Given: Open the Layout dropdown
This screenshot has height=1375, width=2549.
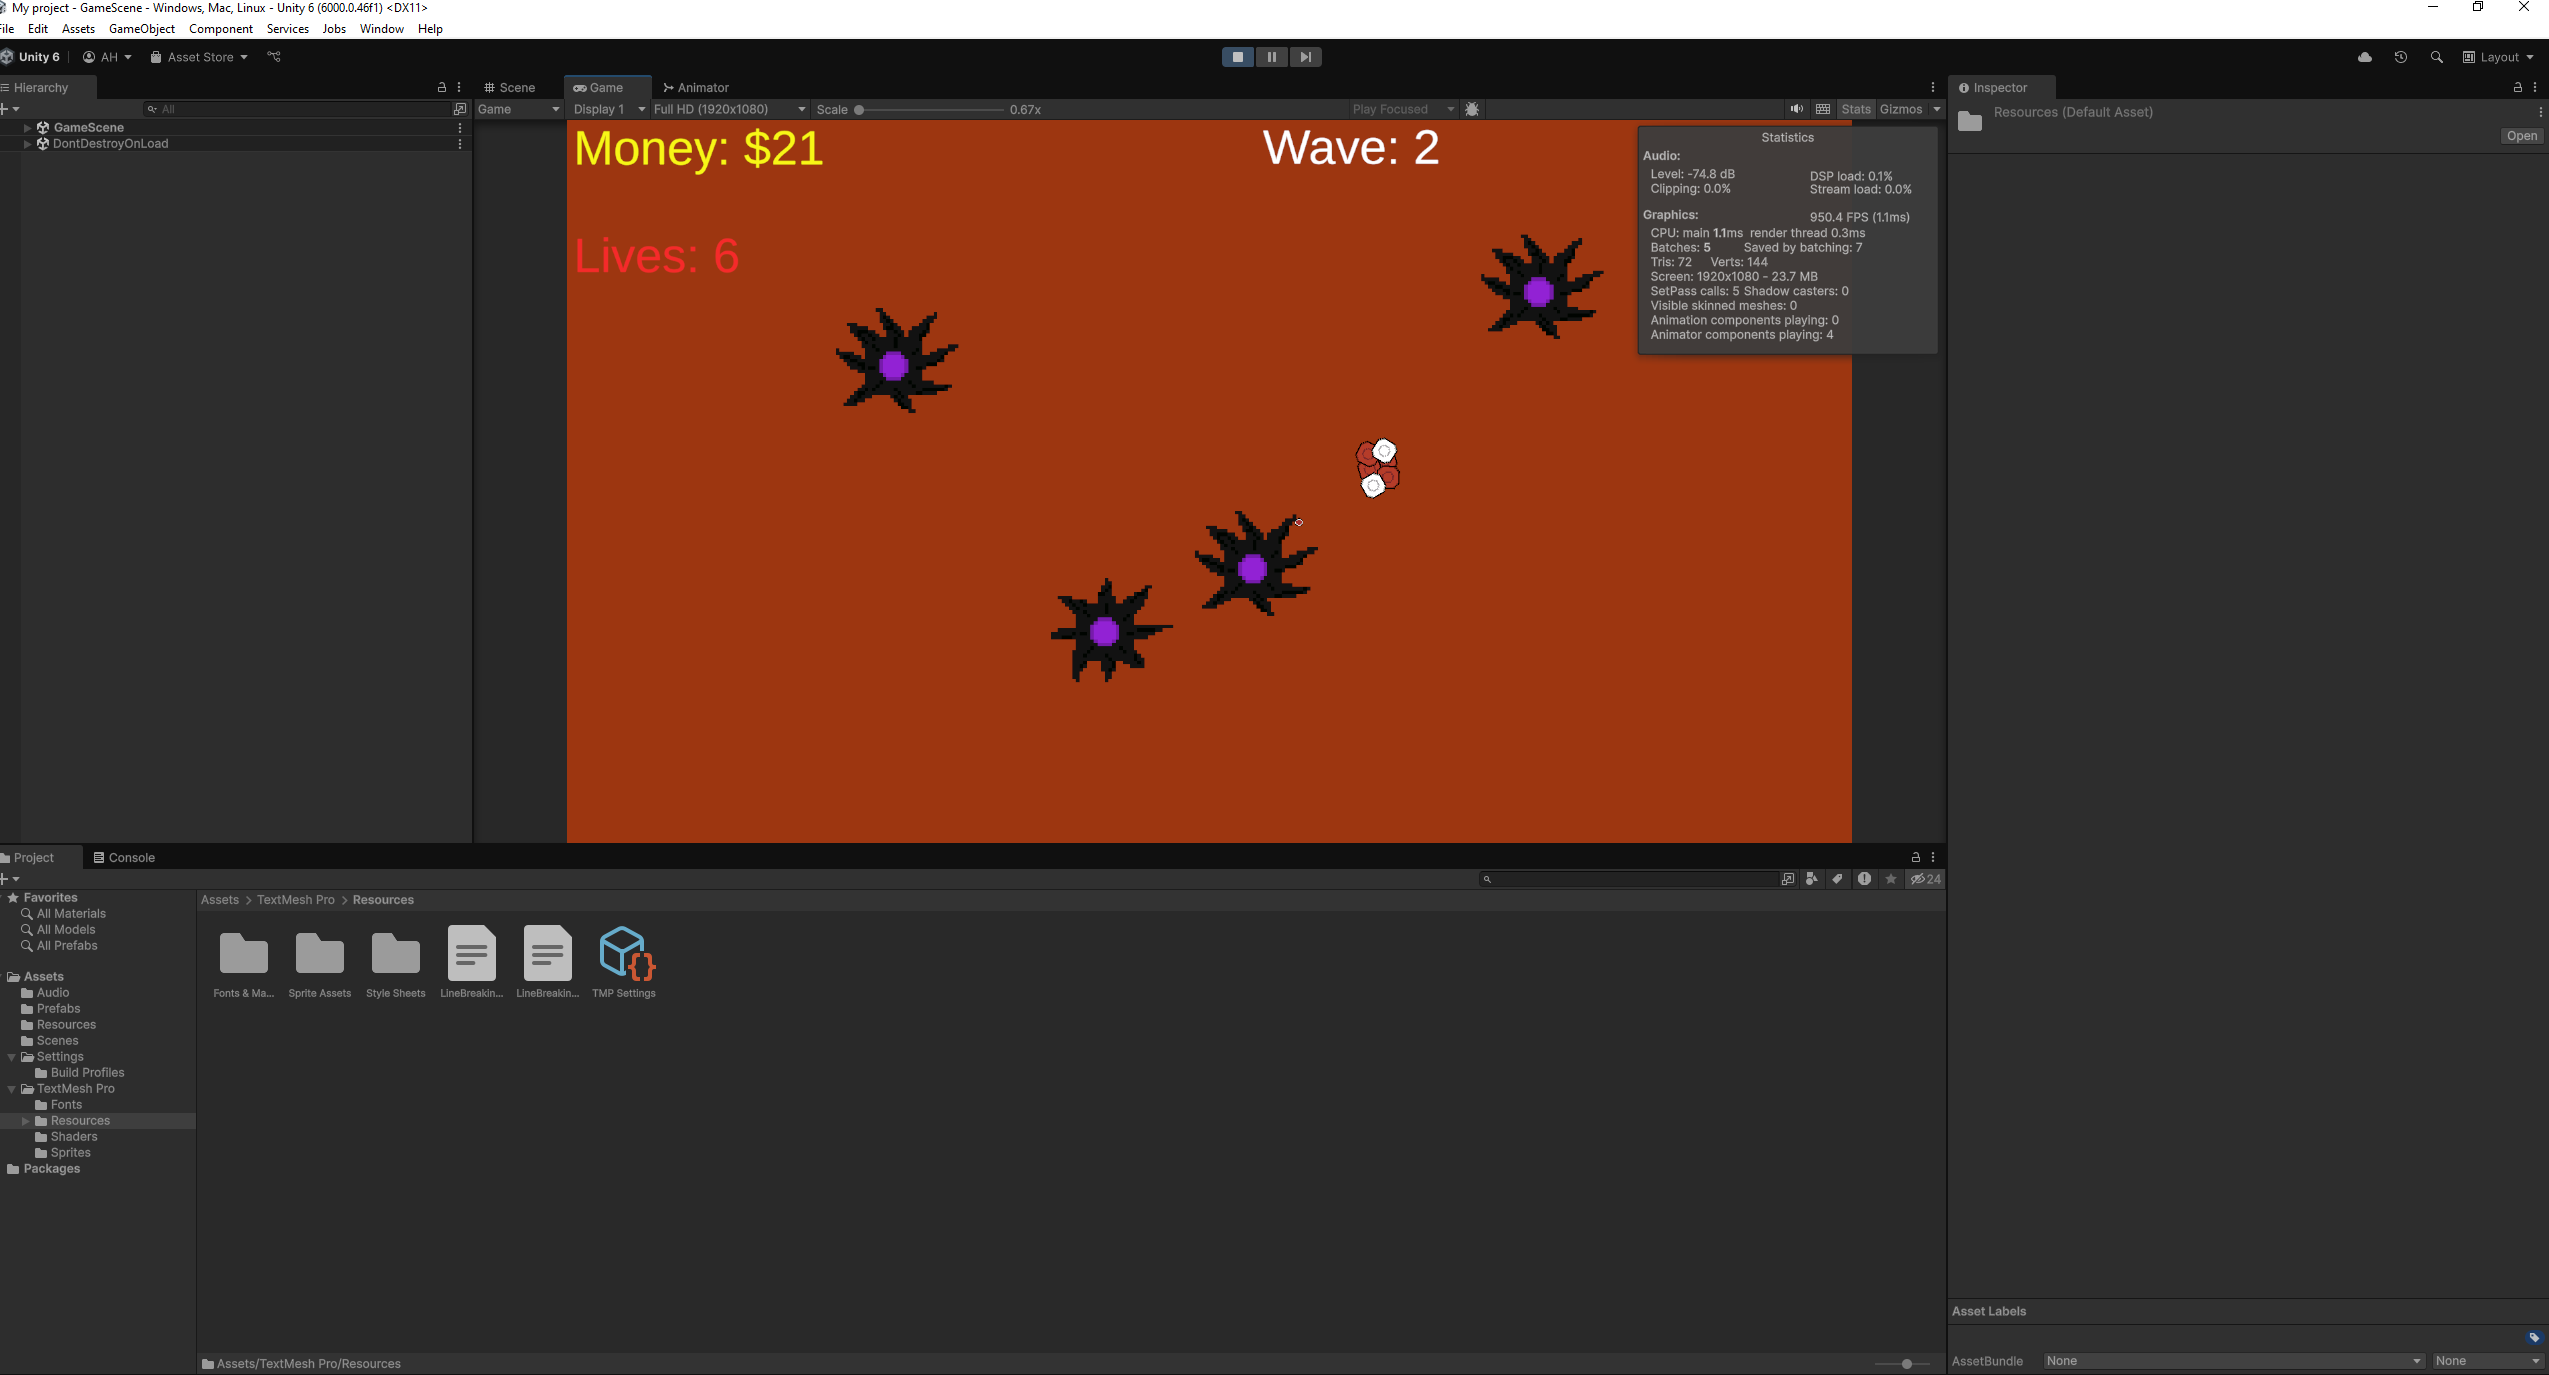Looking at the screenshot, I should click(2498, 57).
